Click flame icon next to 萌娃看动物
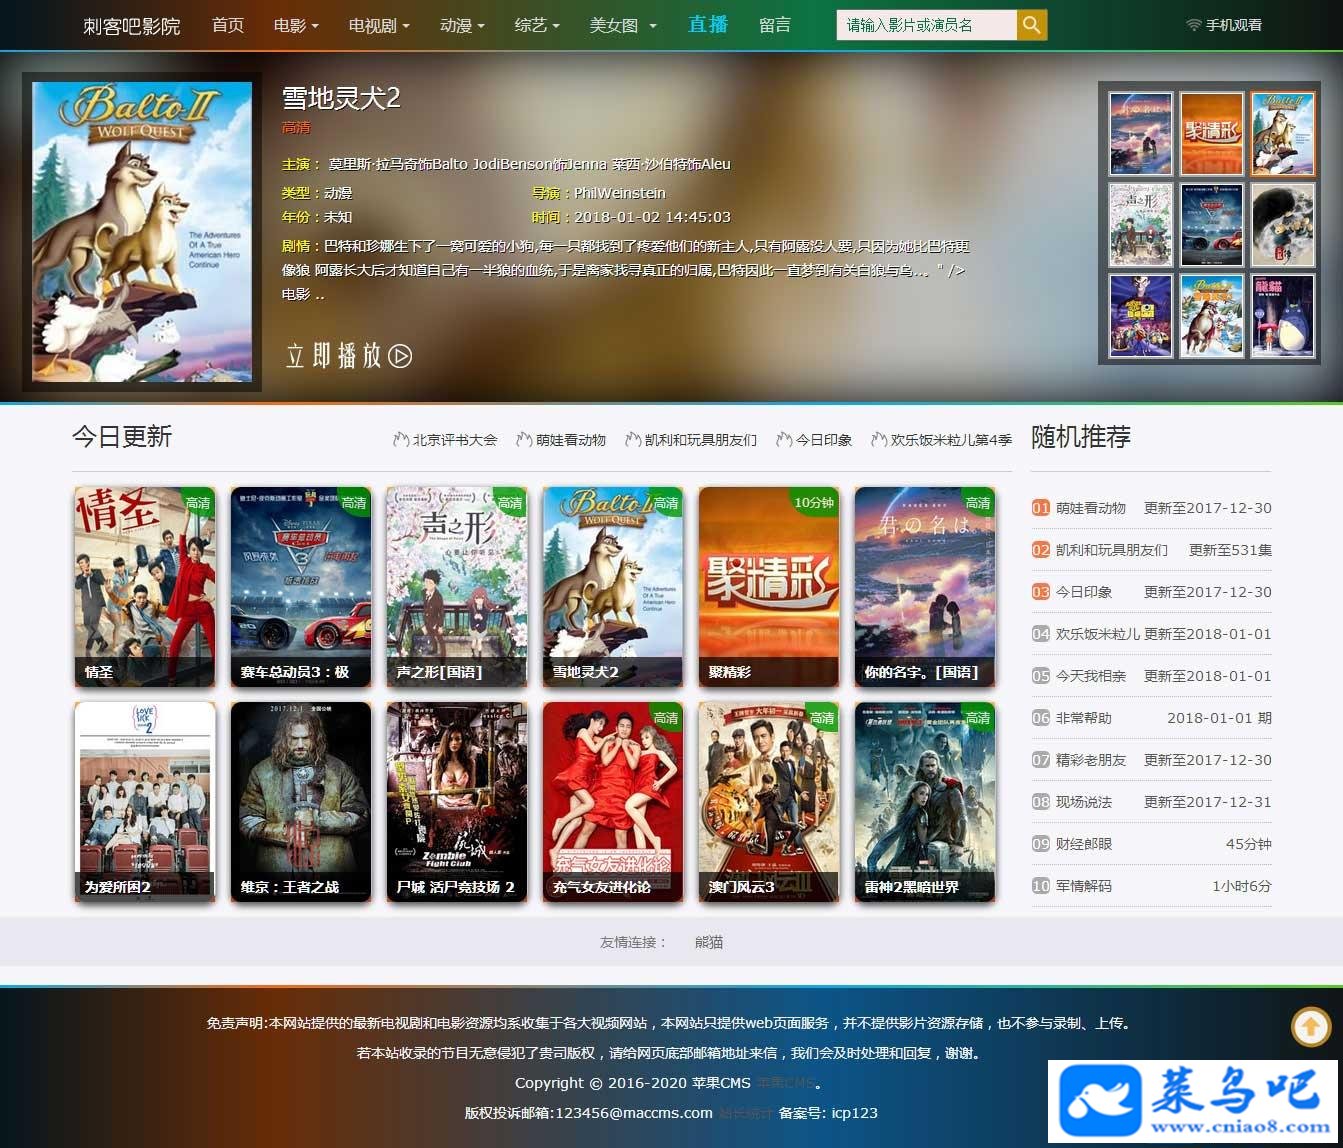 pyautogui.click(x=524, y=439)
